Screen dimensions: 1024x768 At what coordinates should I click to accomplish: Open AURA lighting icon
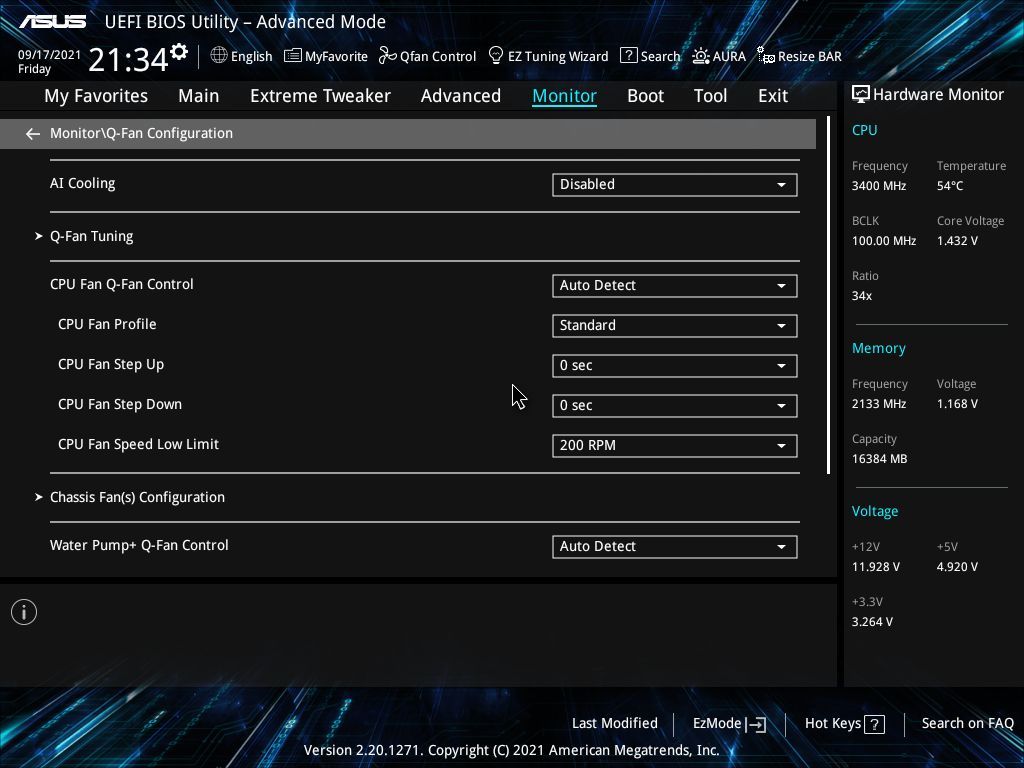pos(701,56)
